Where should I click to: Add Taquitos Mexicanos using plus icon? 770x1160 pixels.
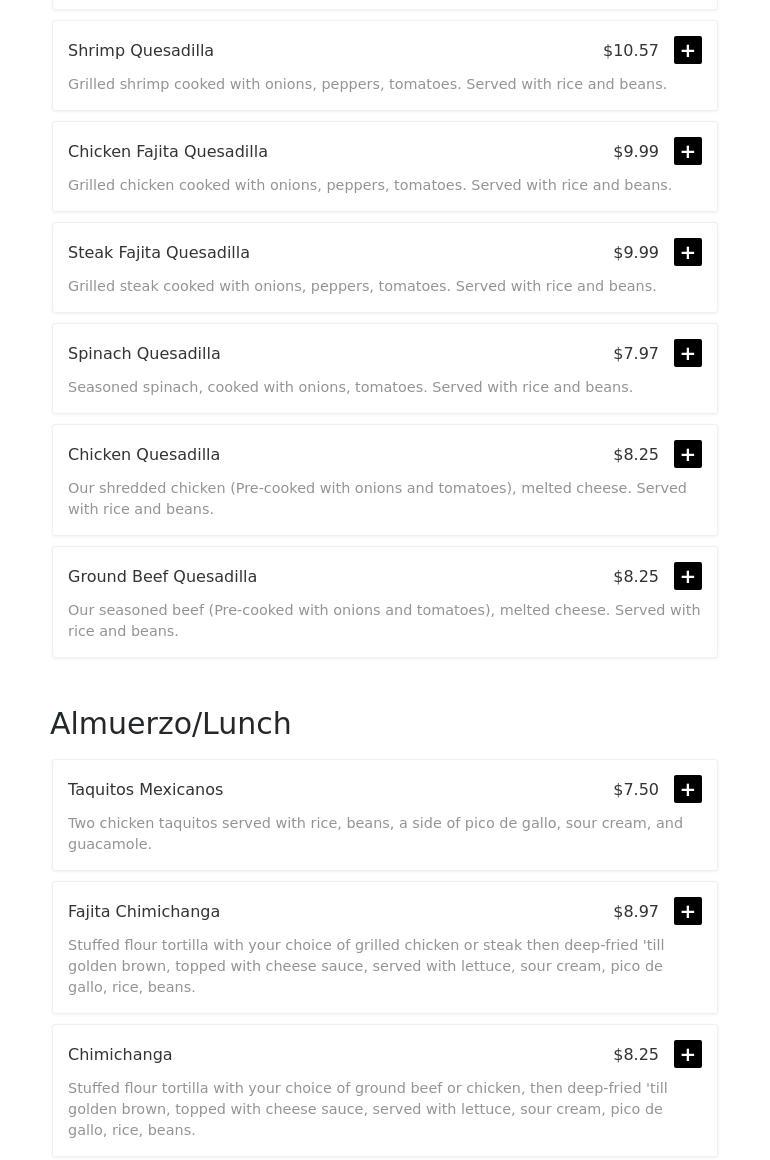[688, 789]
